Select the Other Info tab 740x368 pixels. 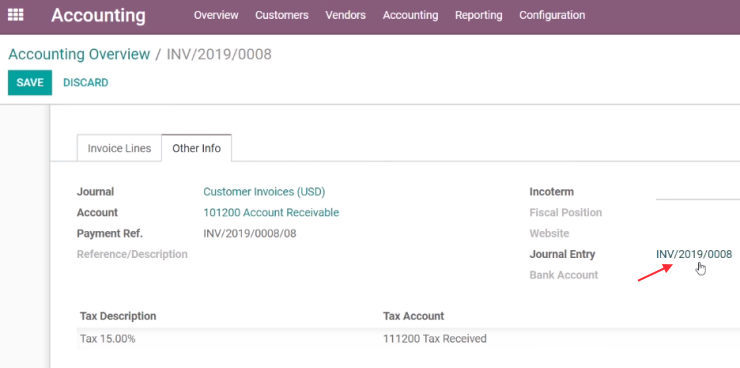[196, 148]
